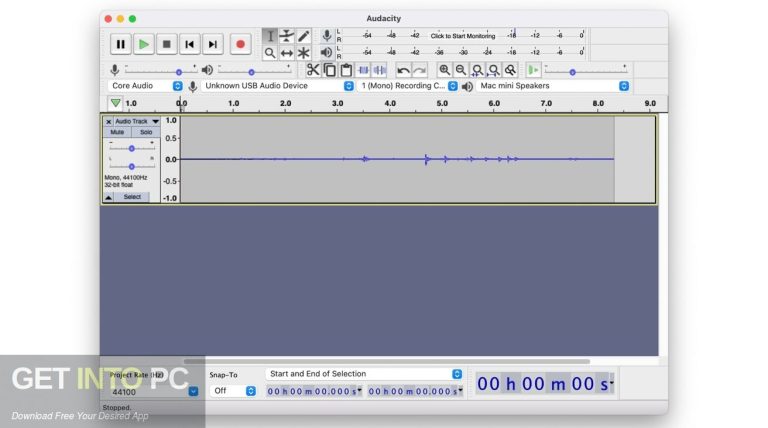The height and width of the screenshot is (428, 768).
Task: Open the Snap-To Off dropdown
Action: [x=233, y=391]
